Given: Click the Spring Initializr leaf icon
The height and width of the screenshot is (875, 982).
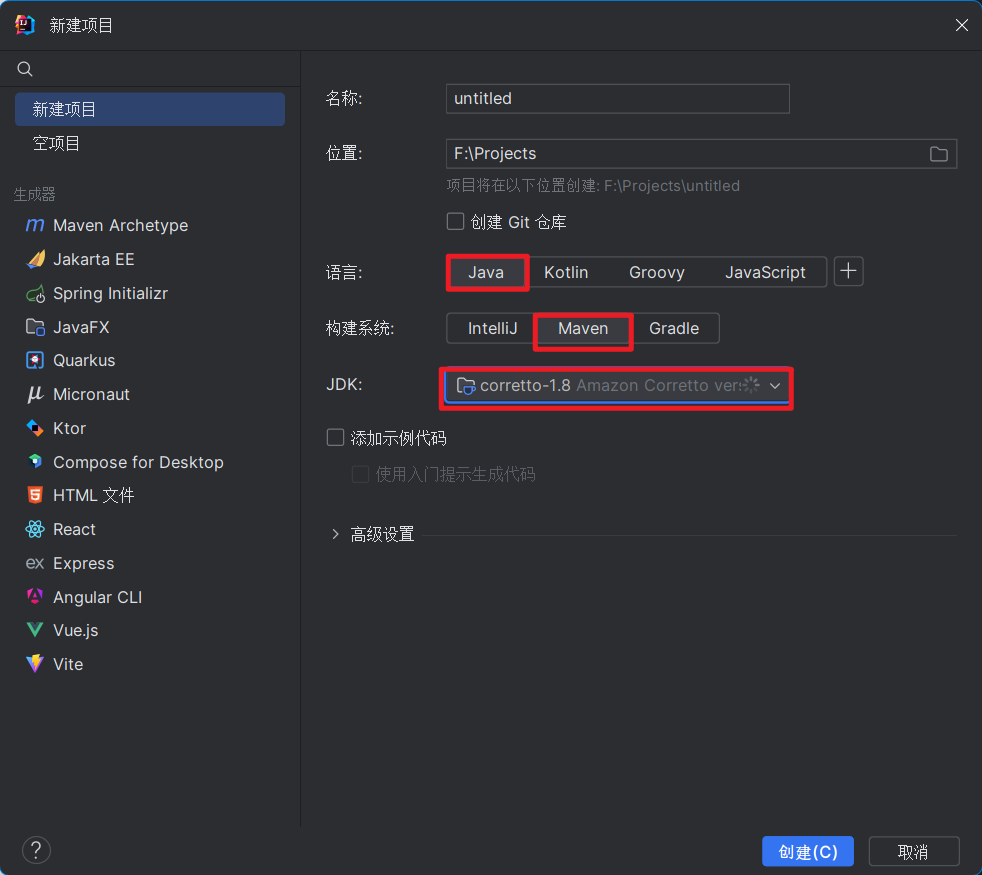Looking at the screenshot, I should (35, 293).
